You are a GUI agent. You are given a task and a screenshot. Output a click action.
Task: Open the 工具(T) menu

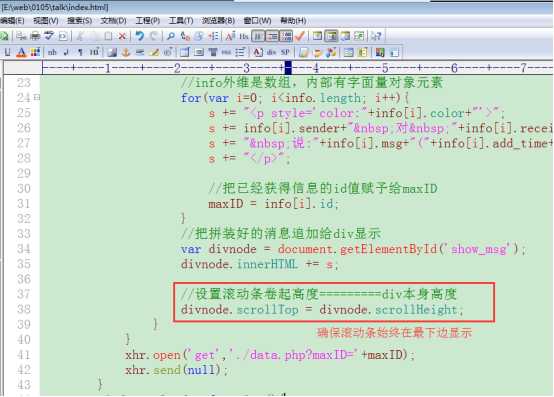pos(181,20)
